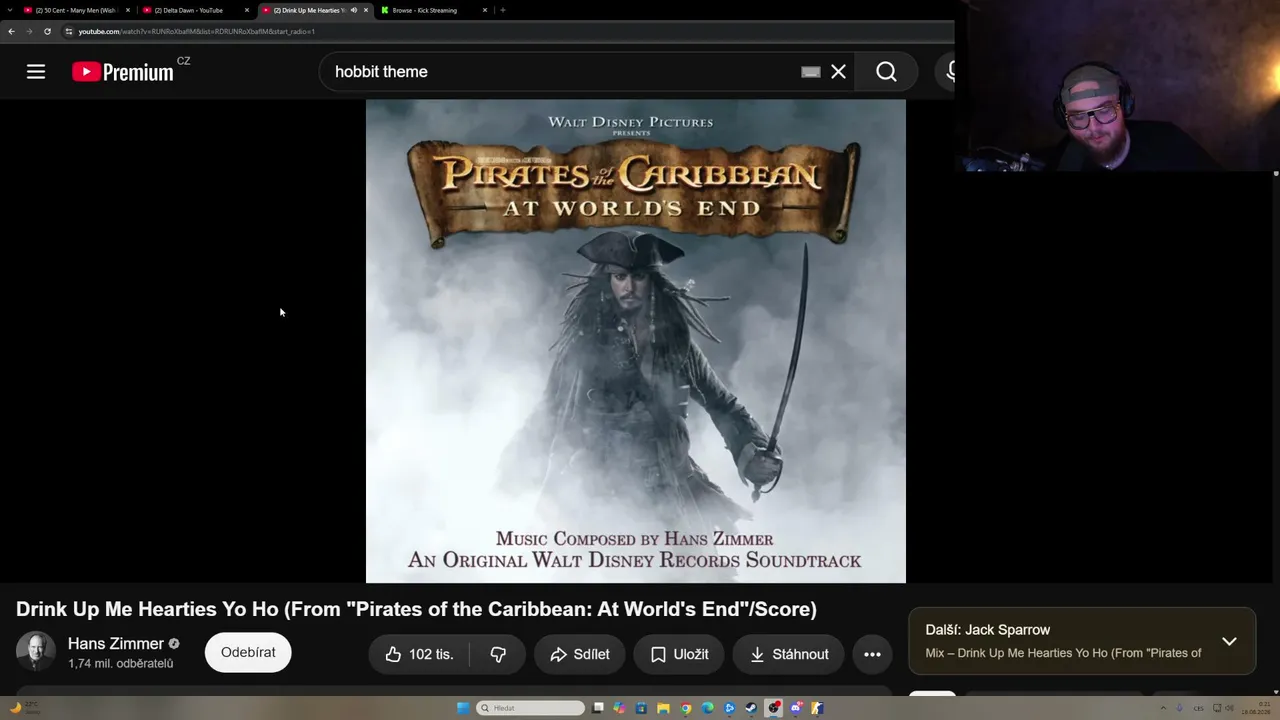The image size is (1280, 720).
Task: Open the weather widget on taskbar
Action: coord(25,708)
